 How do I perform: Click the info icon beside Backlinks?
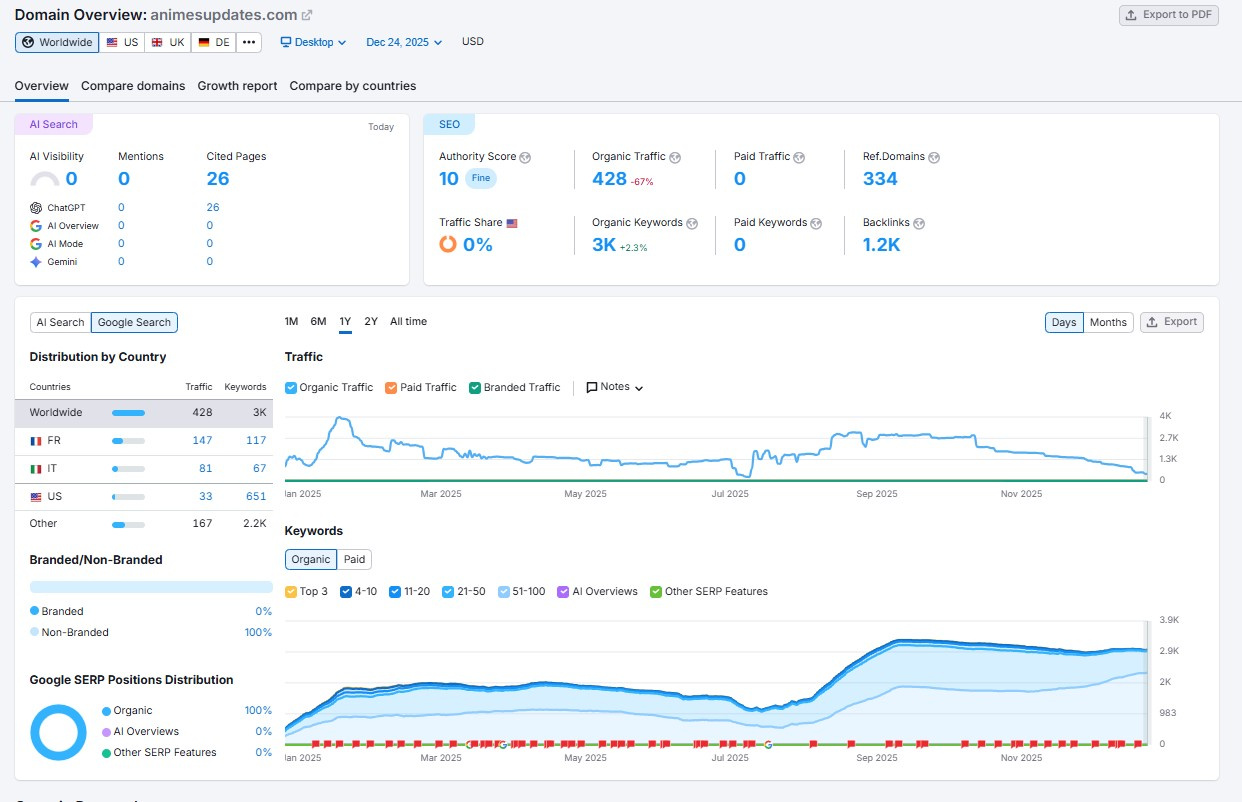[x=919, y=223]
